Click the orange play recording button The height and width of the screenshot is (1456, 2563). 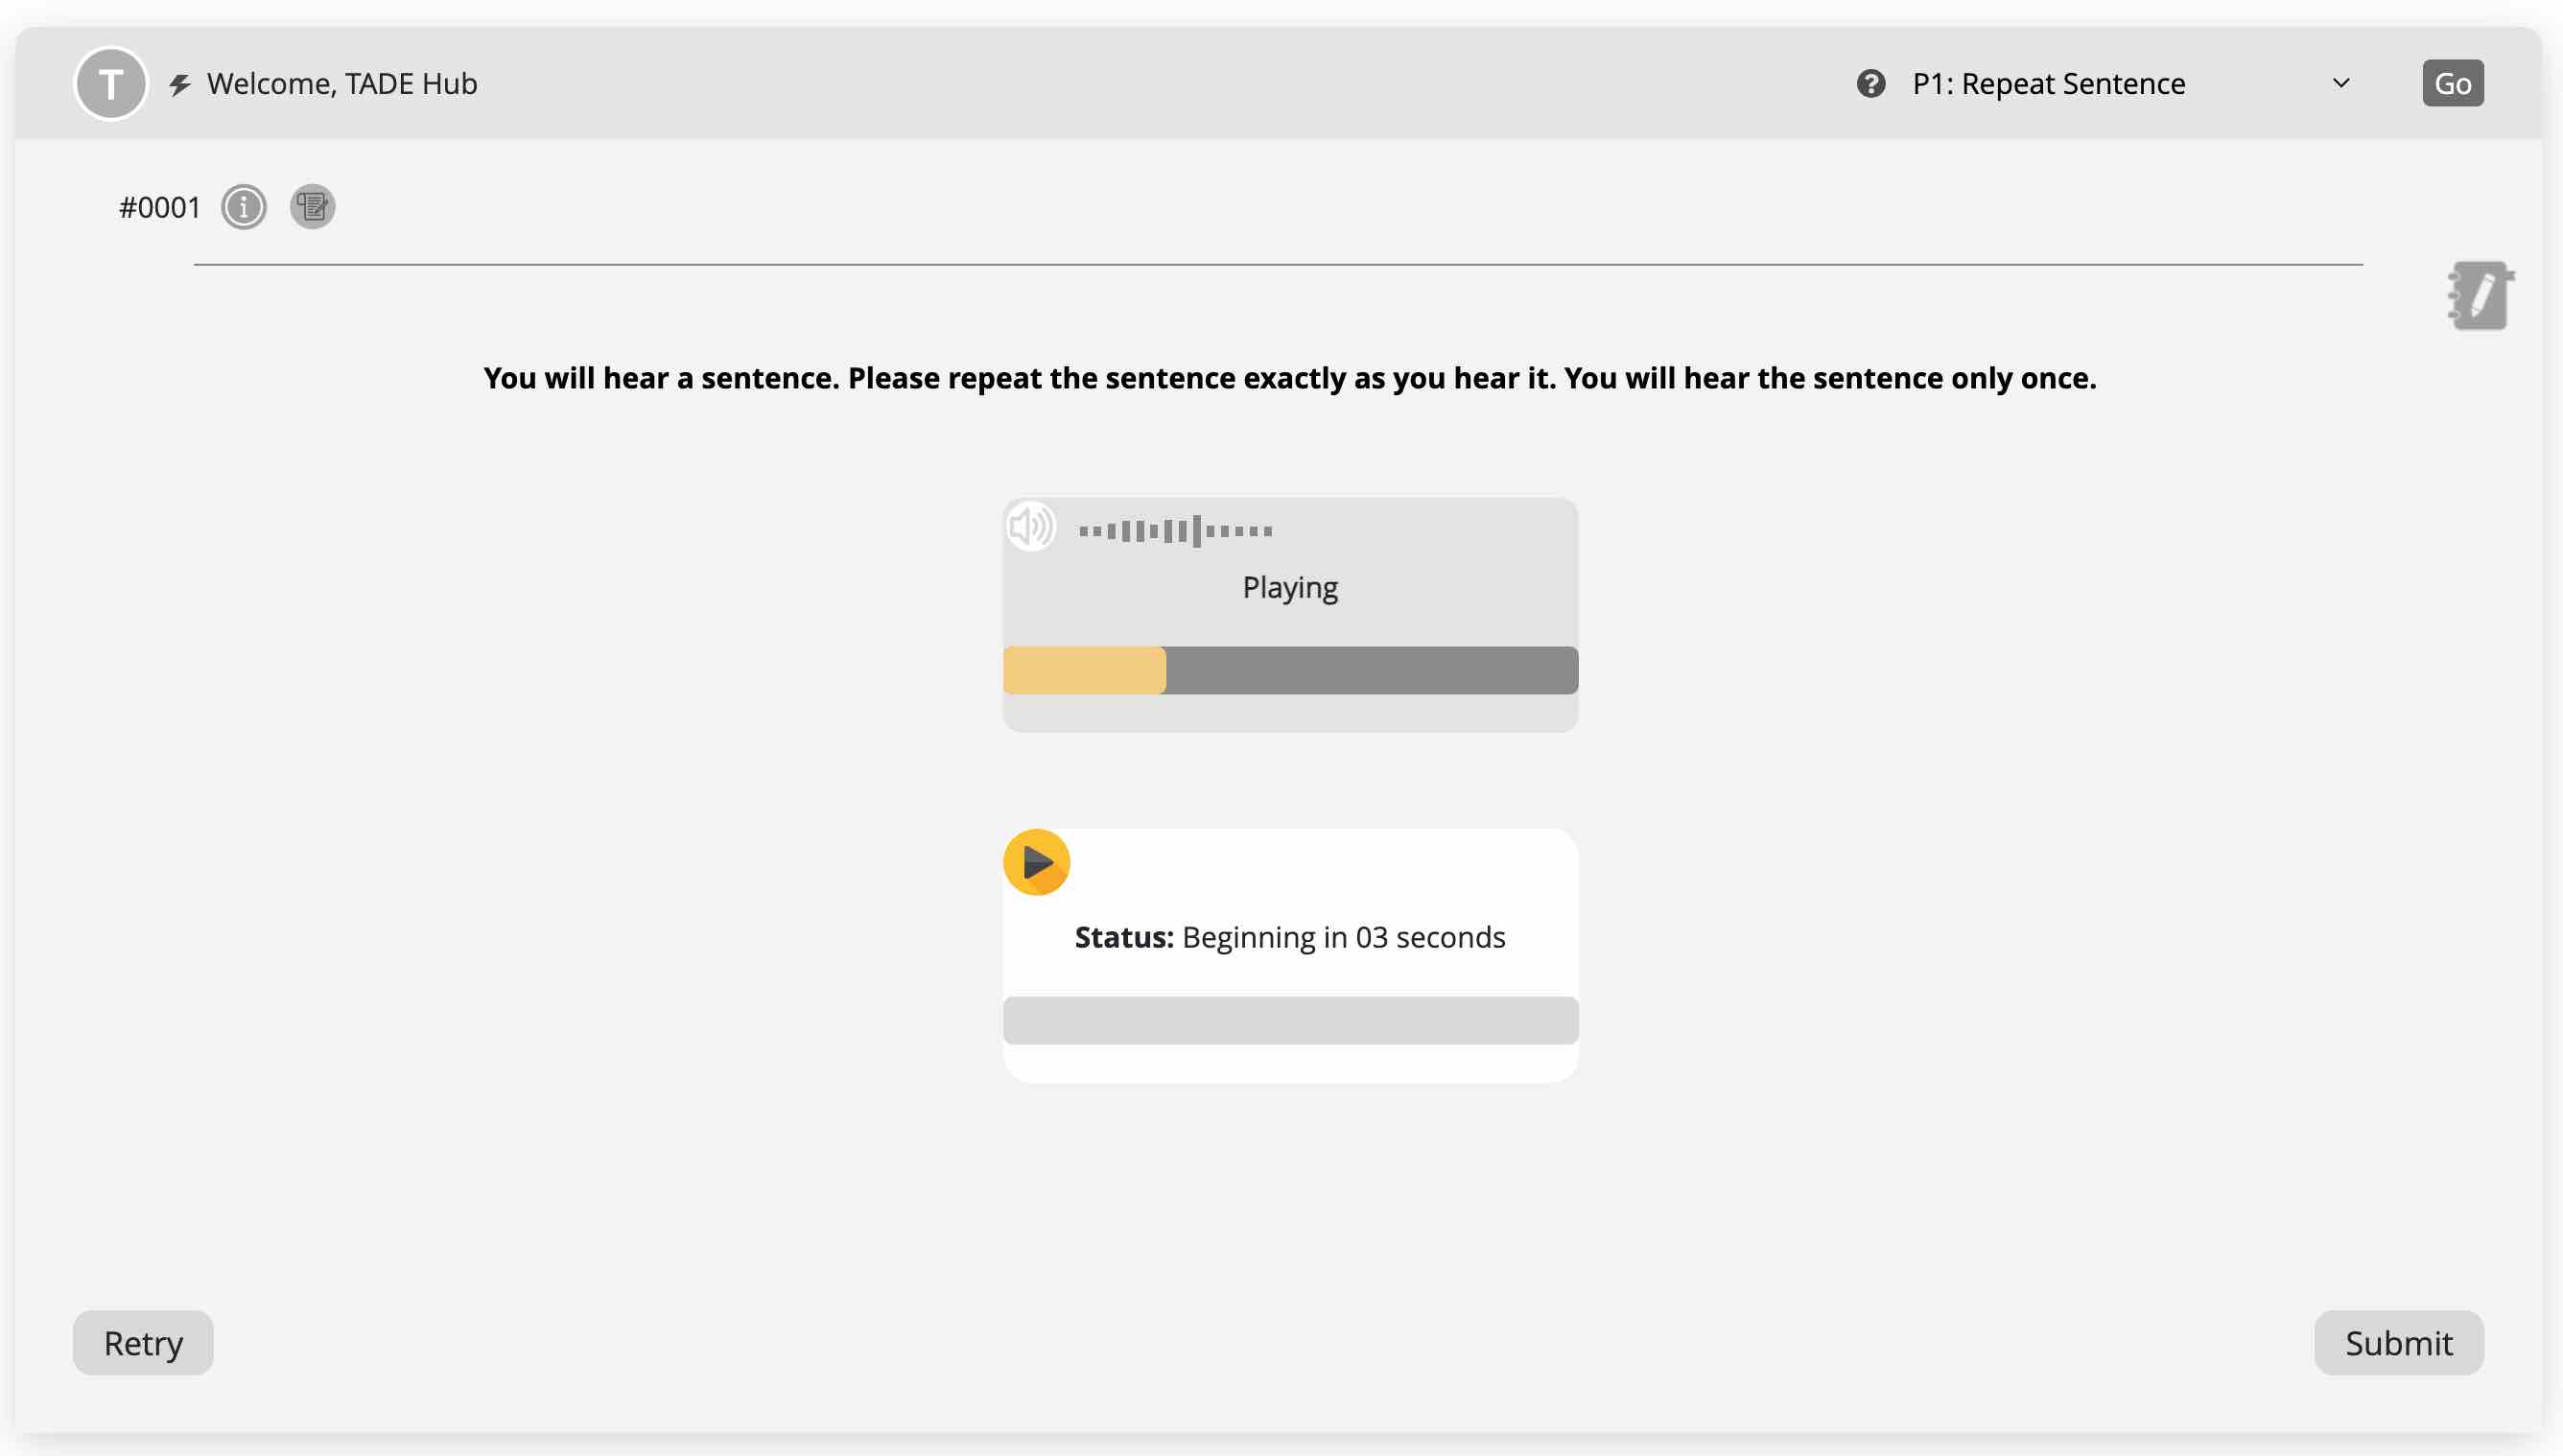1037,862
